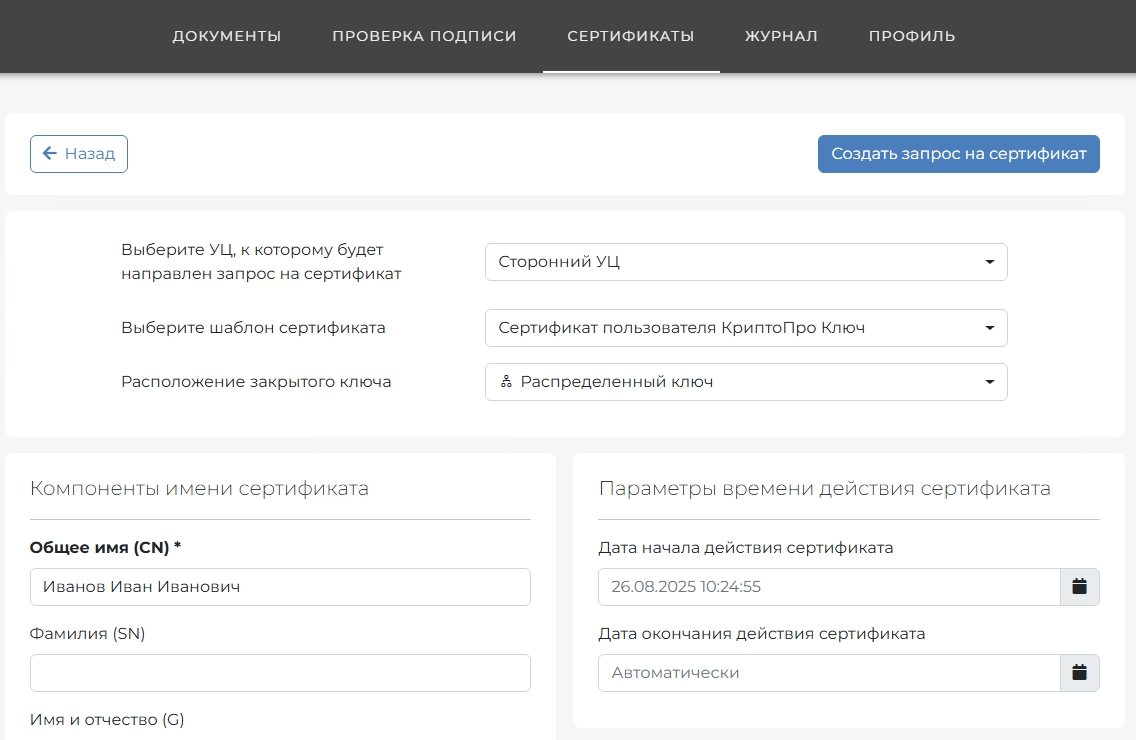
Task: Click the end date field Автоматически
Action: [x=828, y=673]
